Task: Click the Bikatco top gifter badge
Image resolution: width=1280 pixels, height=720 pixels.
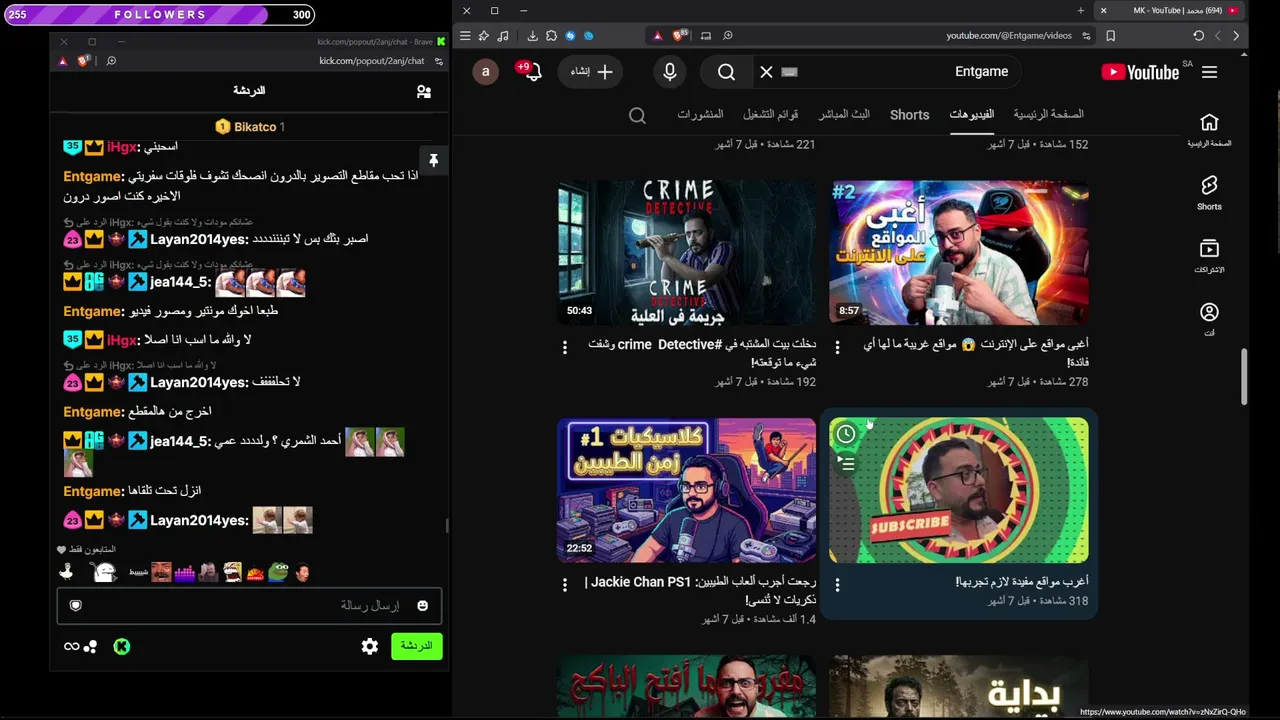Action: coord(250,127)
